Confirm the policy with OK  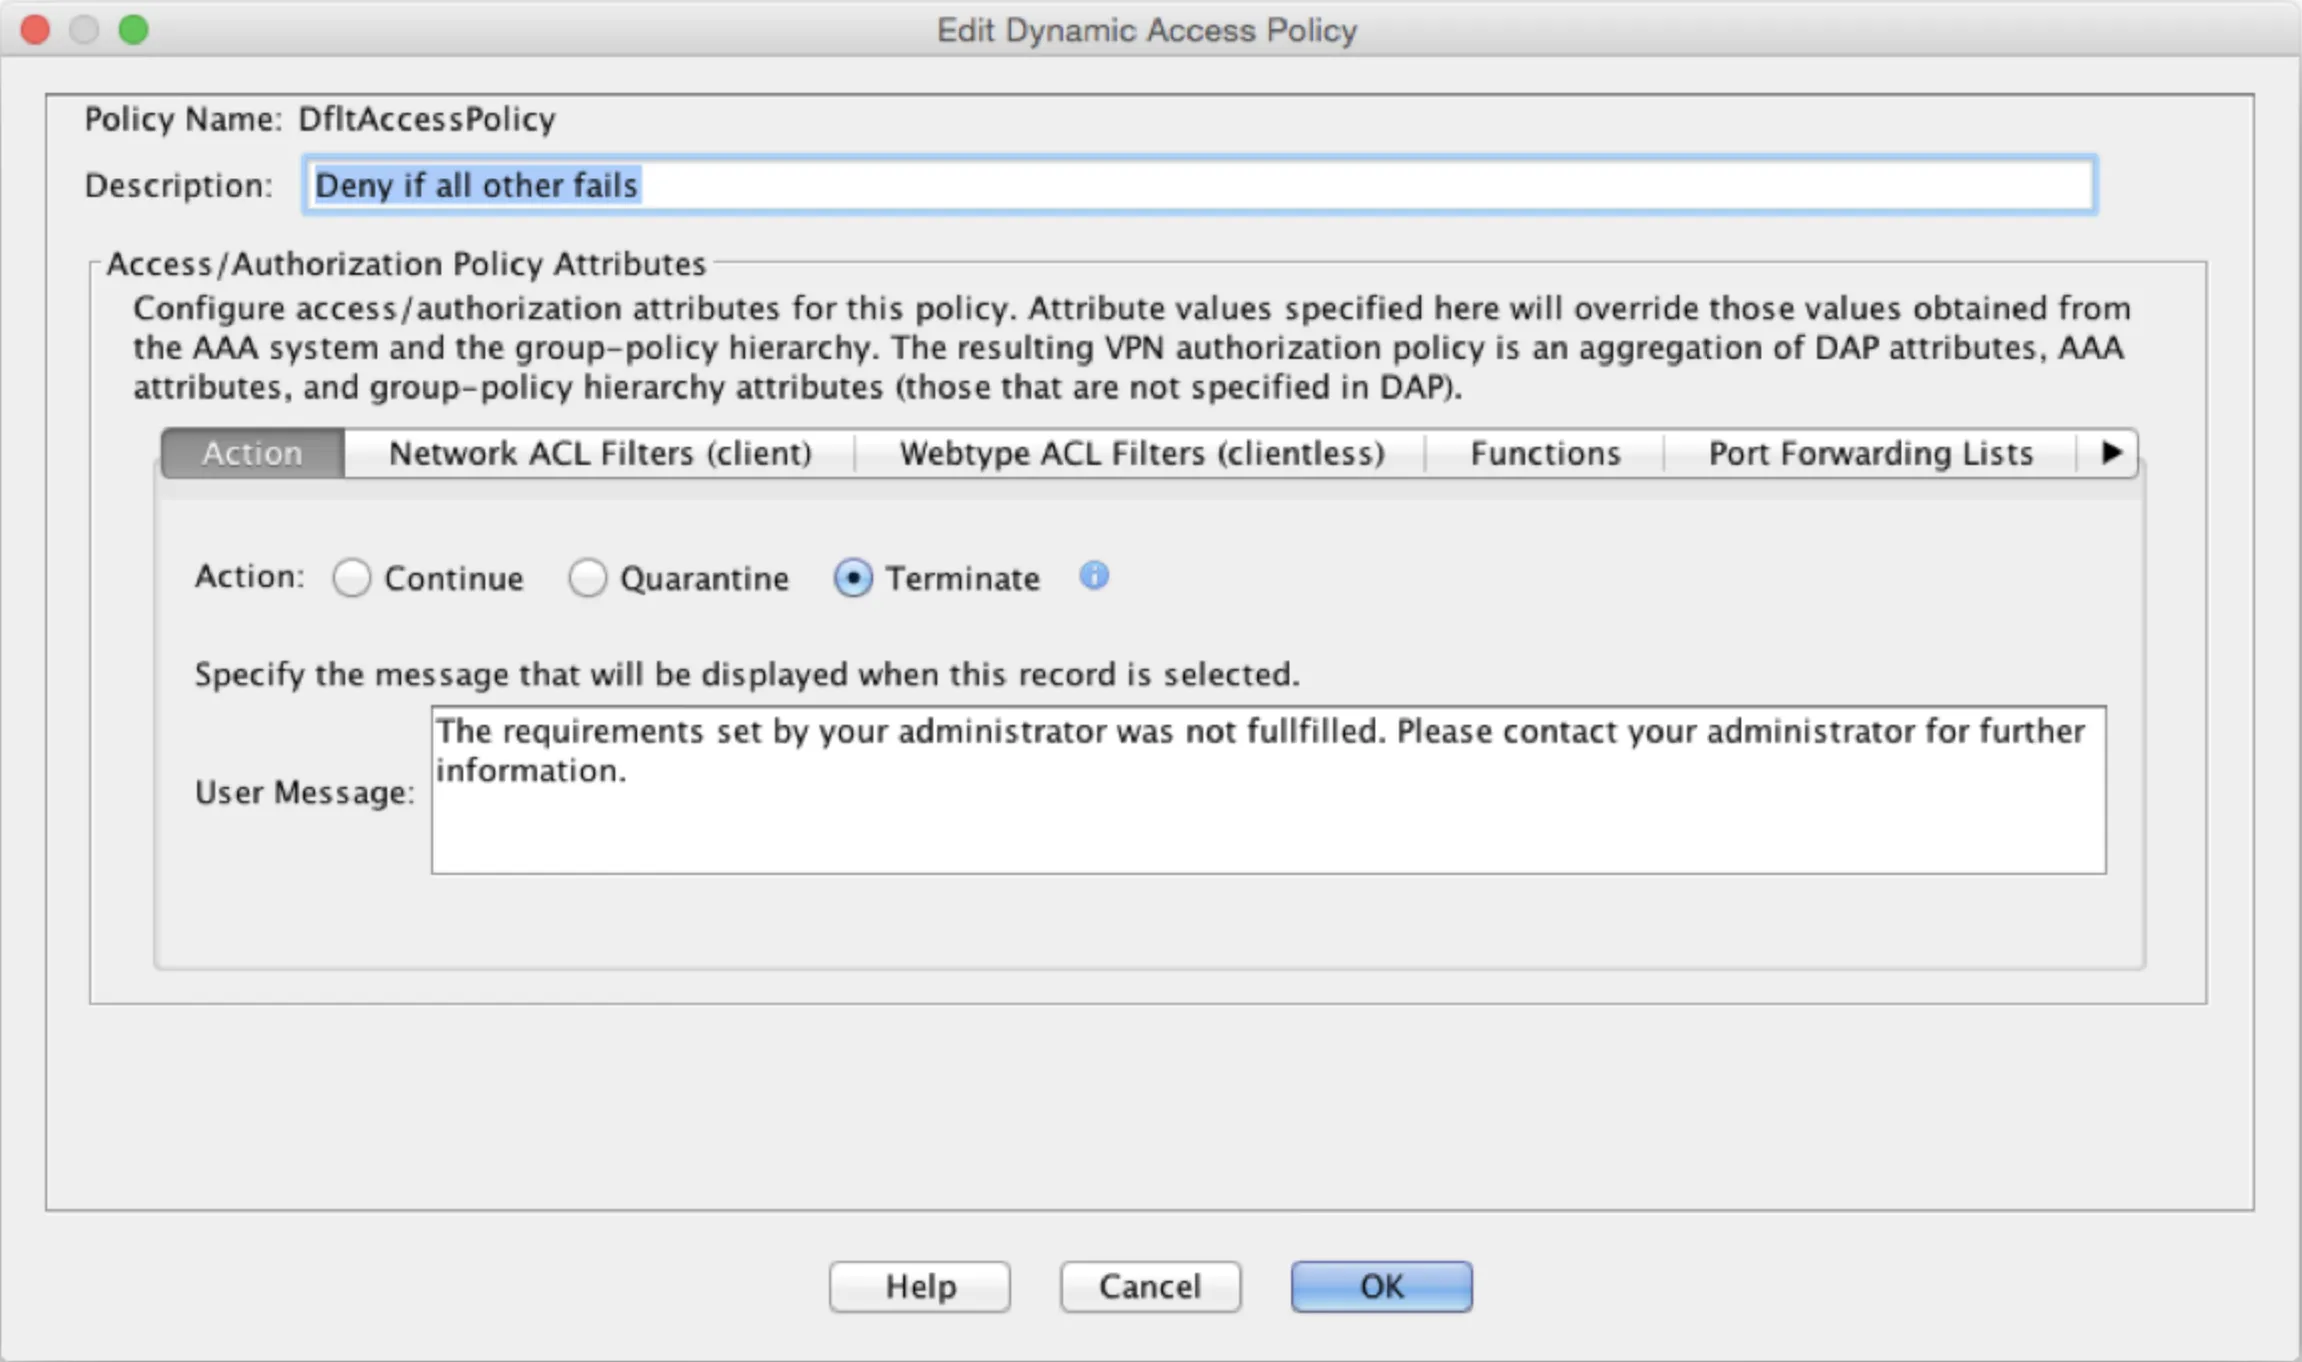coord(1381,1286)
